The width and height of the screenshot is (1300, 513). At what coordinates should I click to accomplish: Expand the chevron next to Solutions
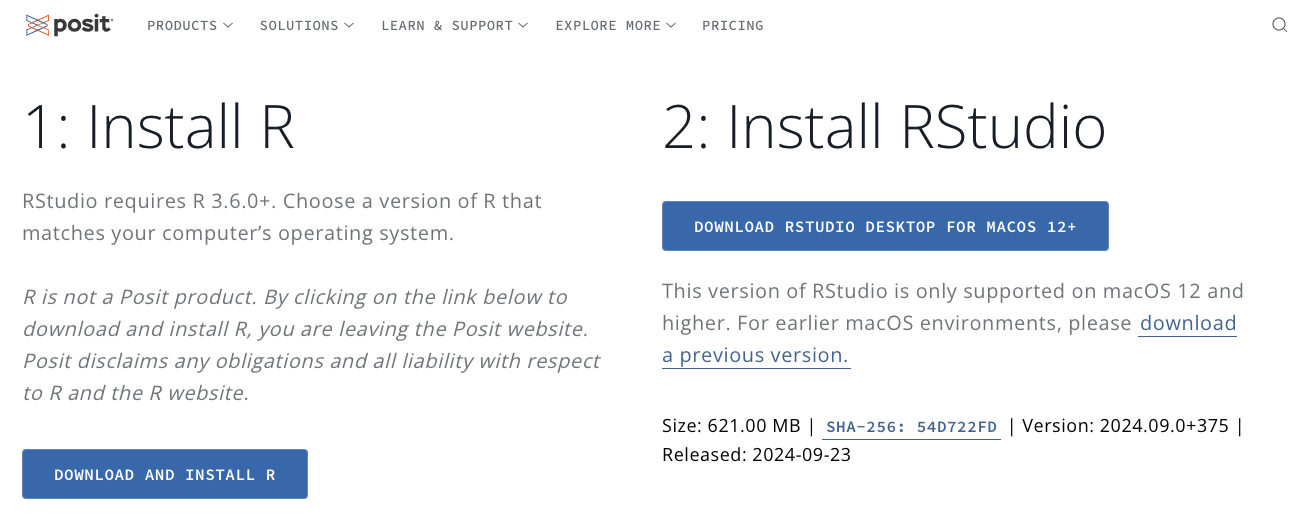point(349,26)
